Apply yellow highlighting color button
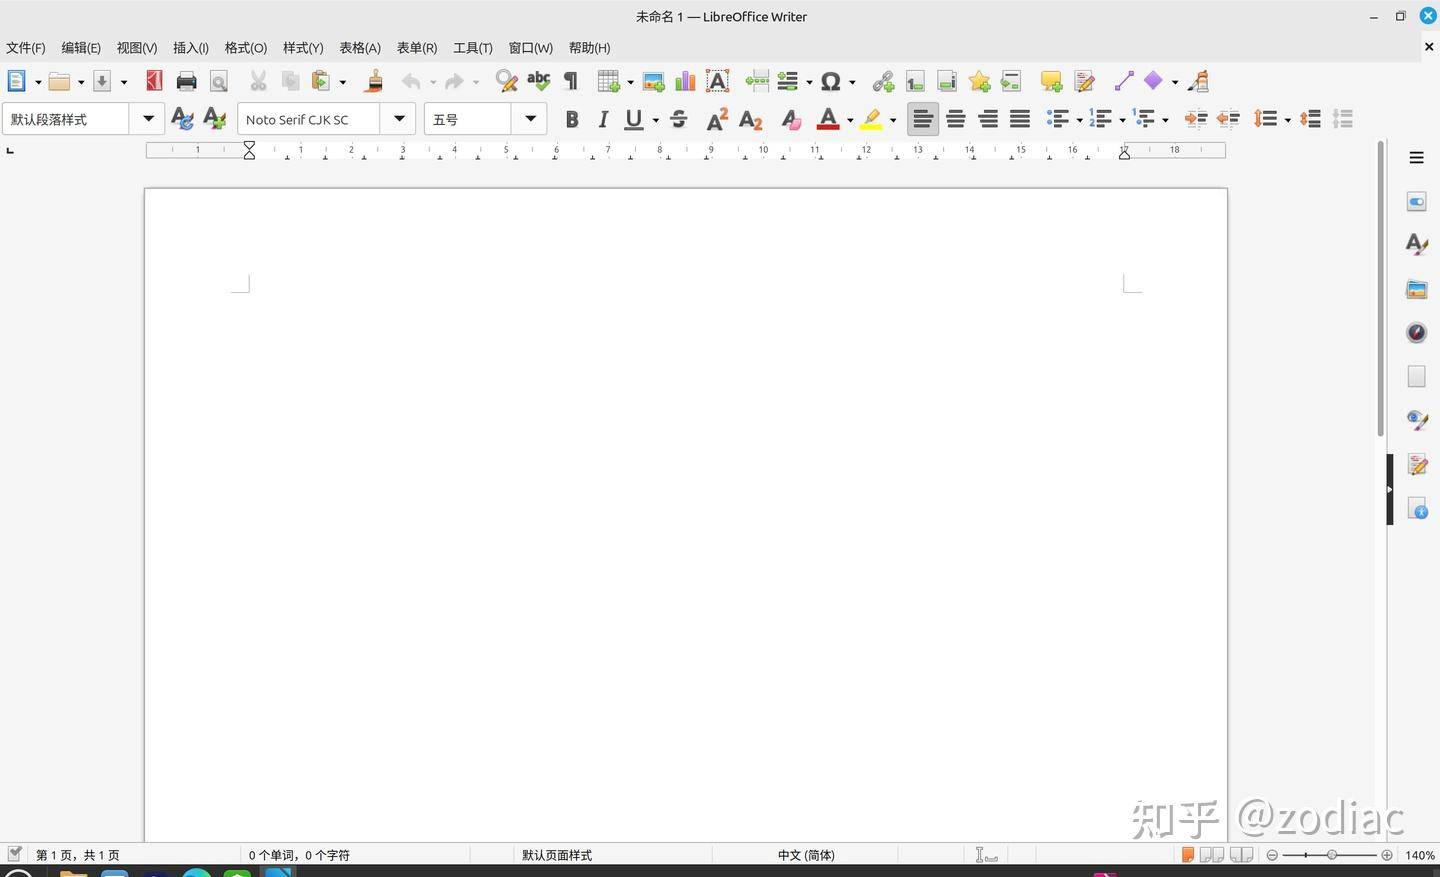1440x877 pixels. pos(871,119)
